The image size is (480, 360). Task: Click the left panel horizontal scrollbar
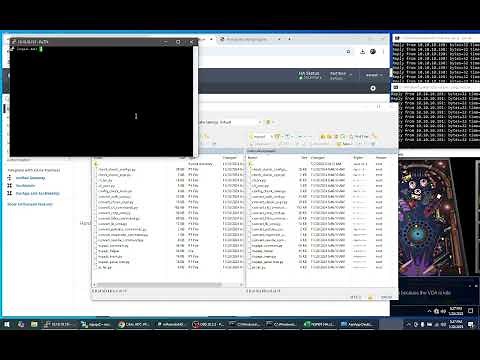159,285
